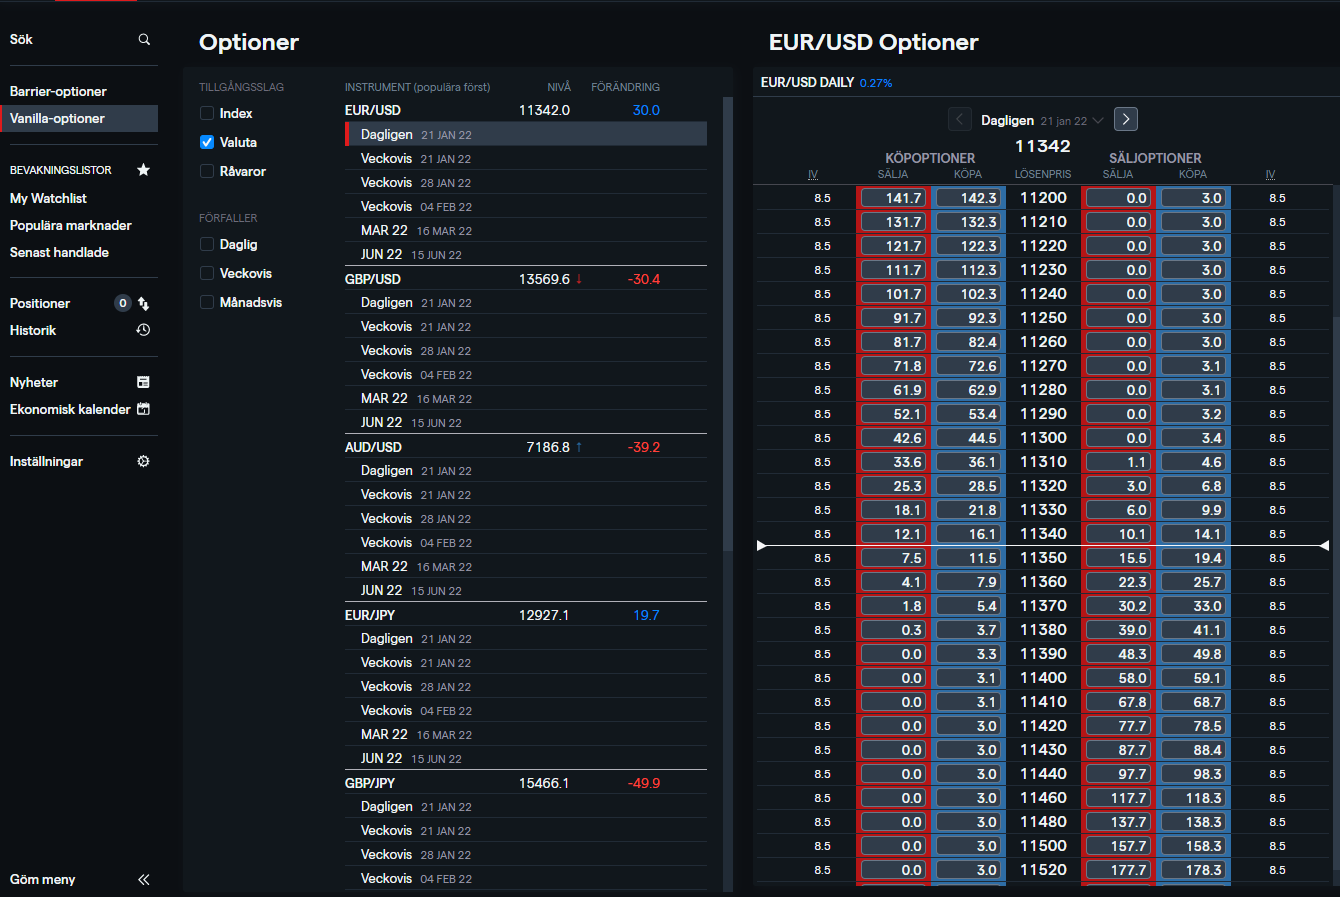Select EUR/USD MAR 22 option
1340x897 pixels.
(x=526, y=230)
